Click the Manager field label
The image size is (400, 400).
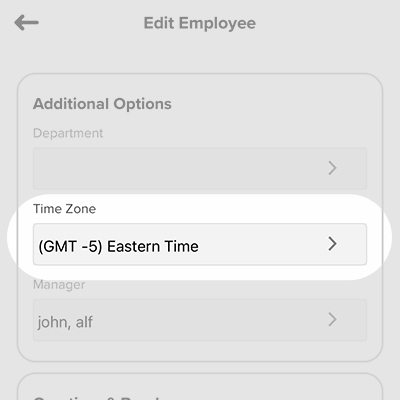(59, 285)
